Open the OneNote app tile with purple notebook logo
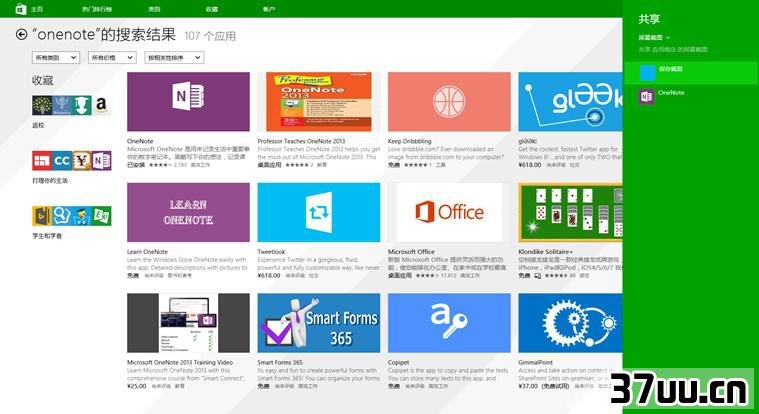Screen dimensions: 759x414 coord(188,102)
